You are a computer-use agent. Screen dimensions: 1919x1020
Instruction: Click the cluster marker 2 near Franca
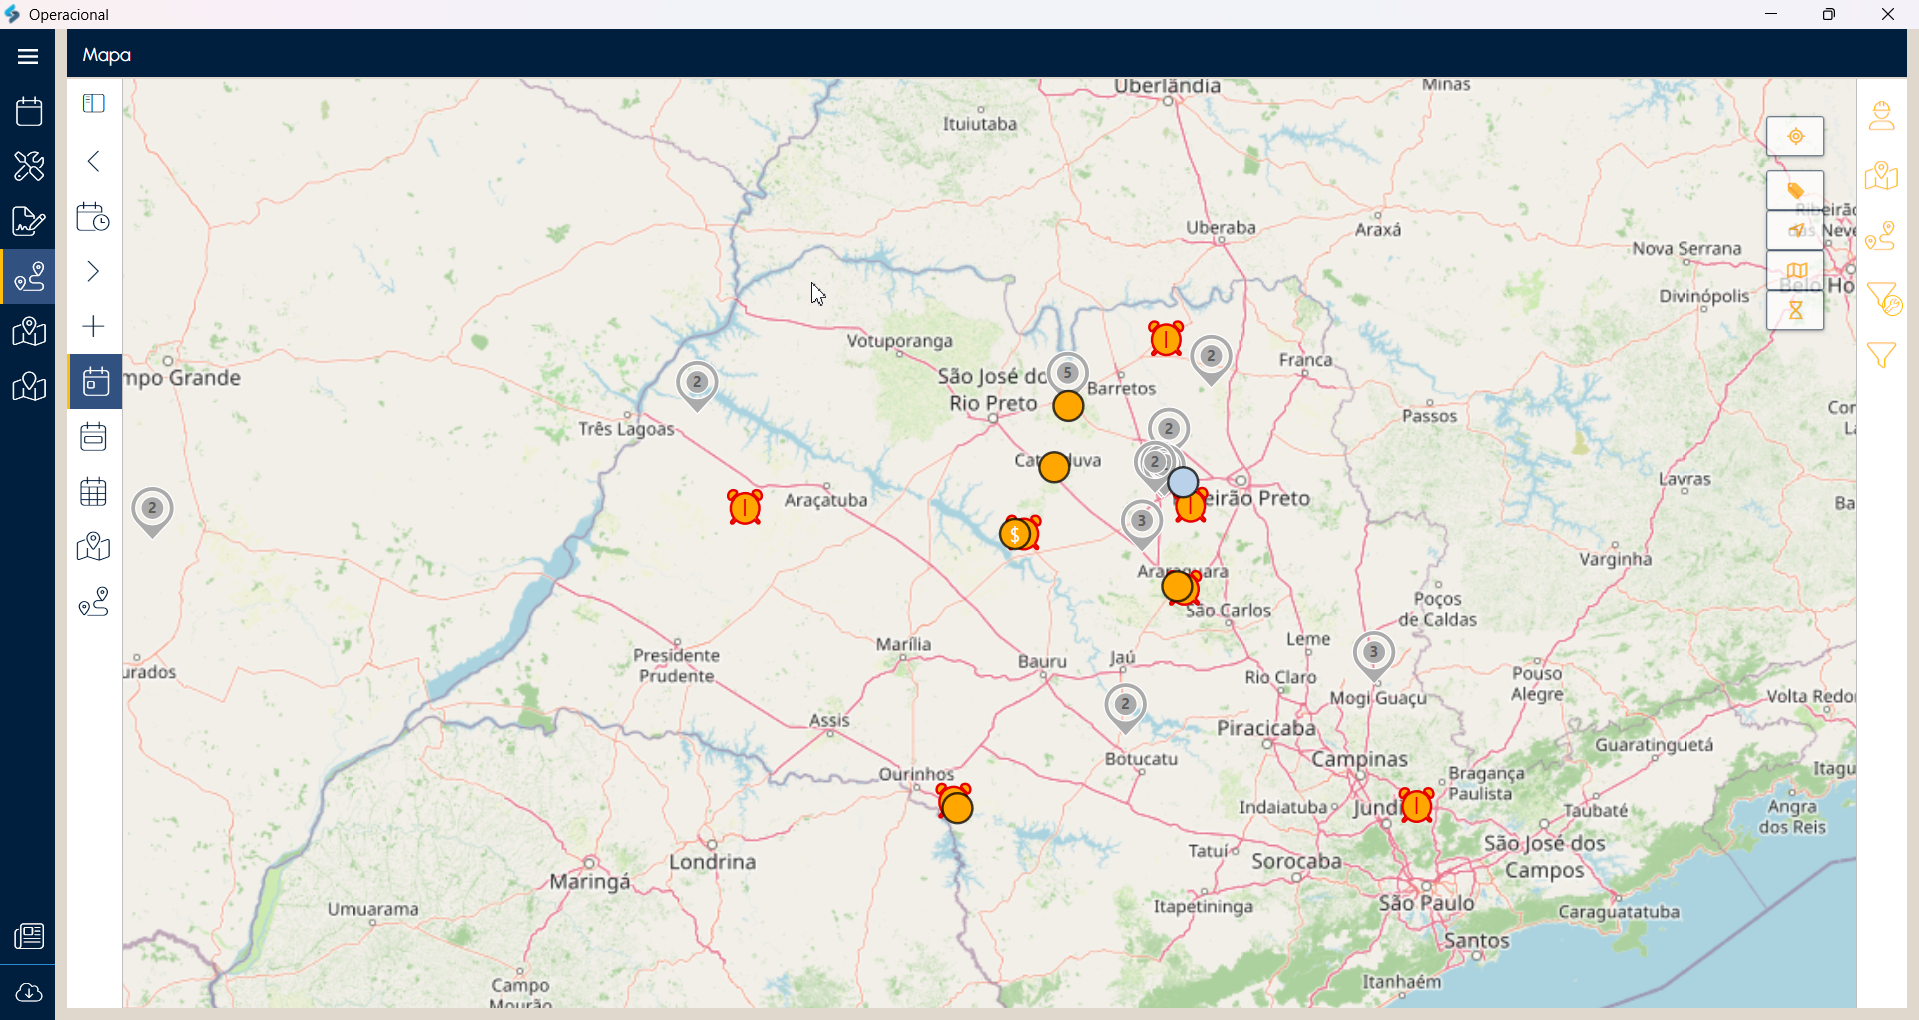tap(1211, 358)
